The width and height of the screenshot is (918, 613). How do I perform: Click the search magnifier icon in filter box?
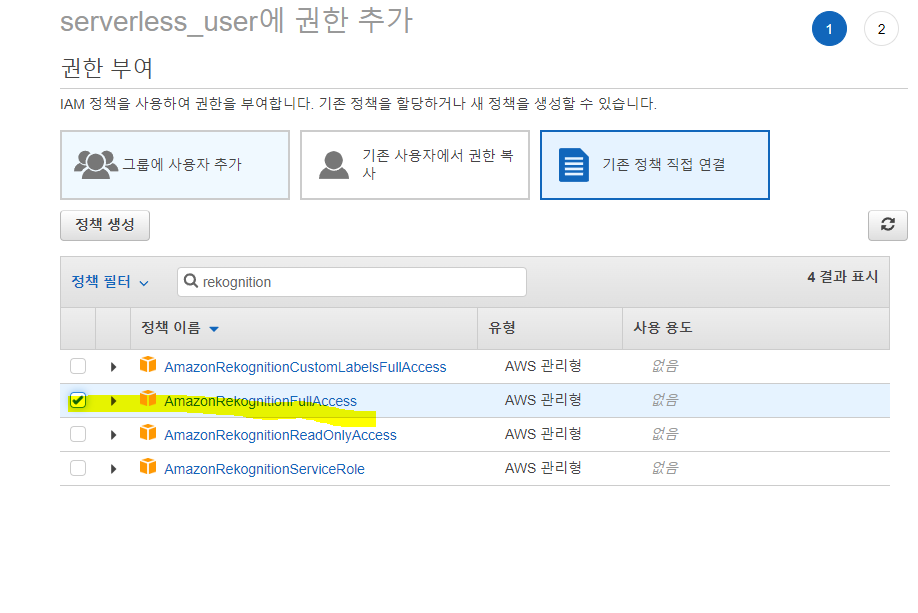click(x=191, y=281)
